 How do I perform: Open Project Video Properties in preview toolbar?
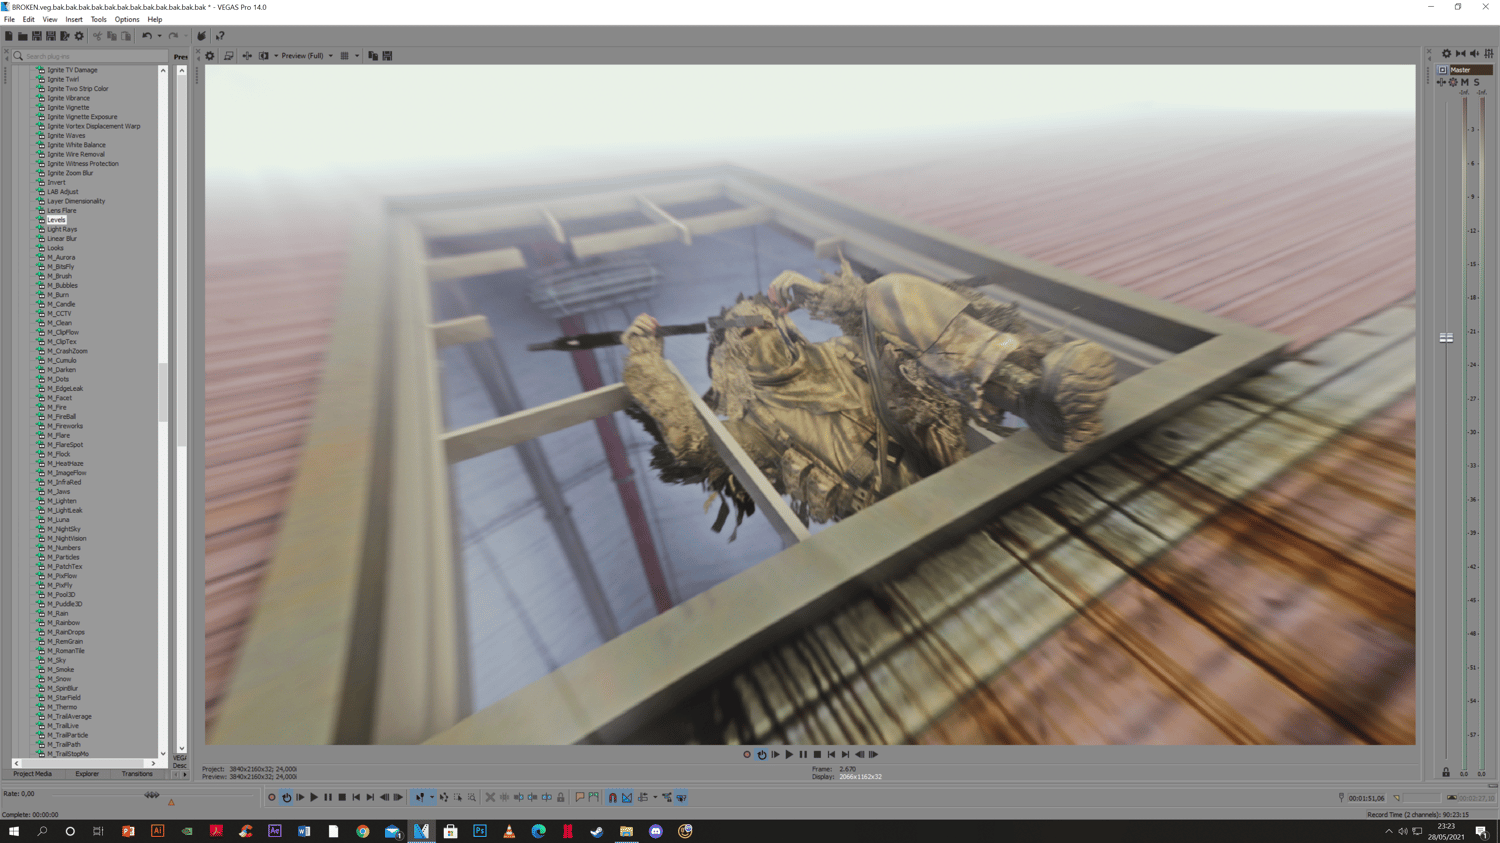tap(210, 56)
